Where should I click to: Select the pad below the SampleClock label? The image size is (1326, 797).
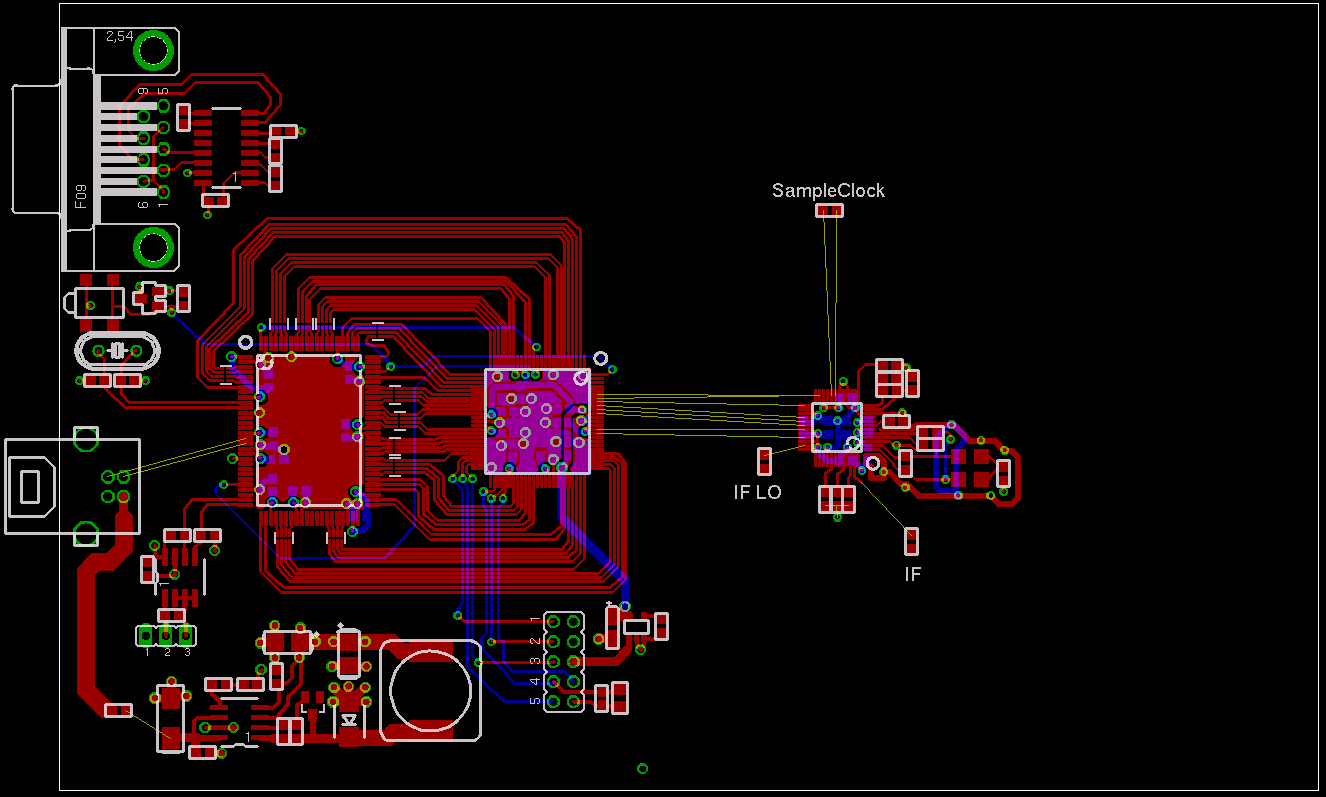(829, 210)
